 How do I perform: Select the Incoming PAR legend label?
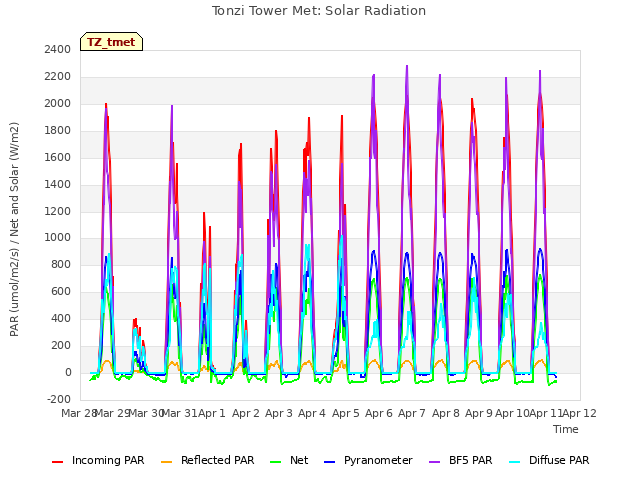108,460
